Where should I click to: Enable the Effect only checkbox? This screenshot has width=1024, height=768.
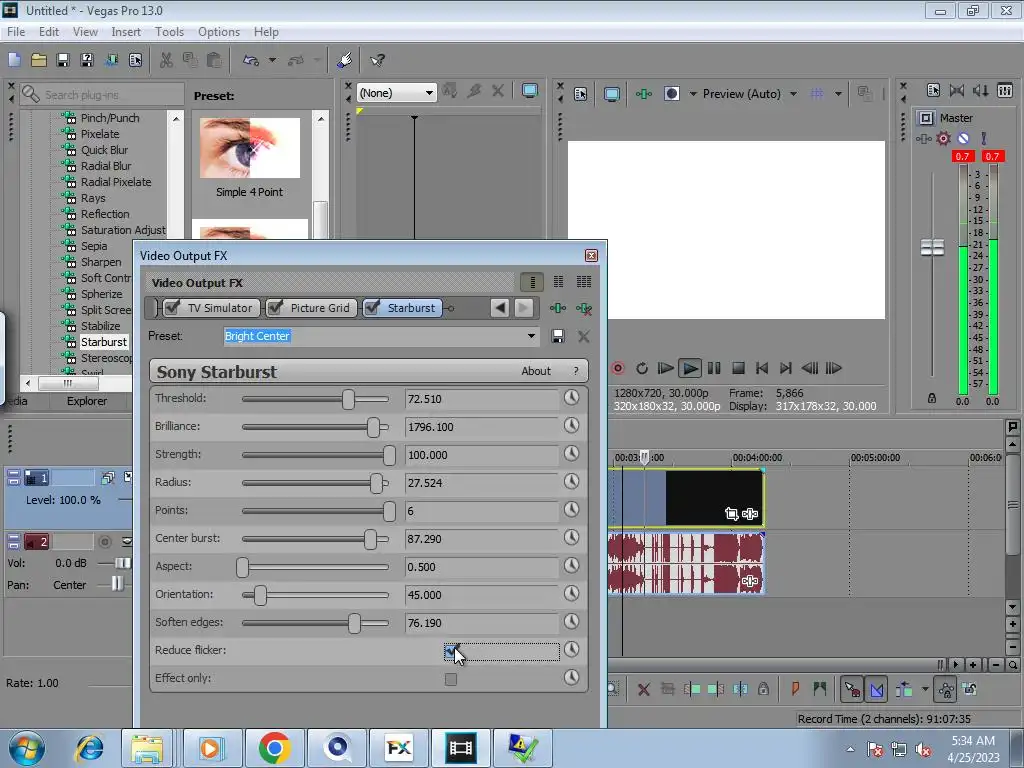click(451, 679)
